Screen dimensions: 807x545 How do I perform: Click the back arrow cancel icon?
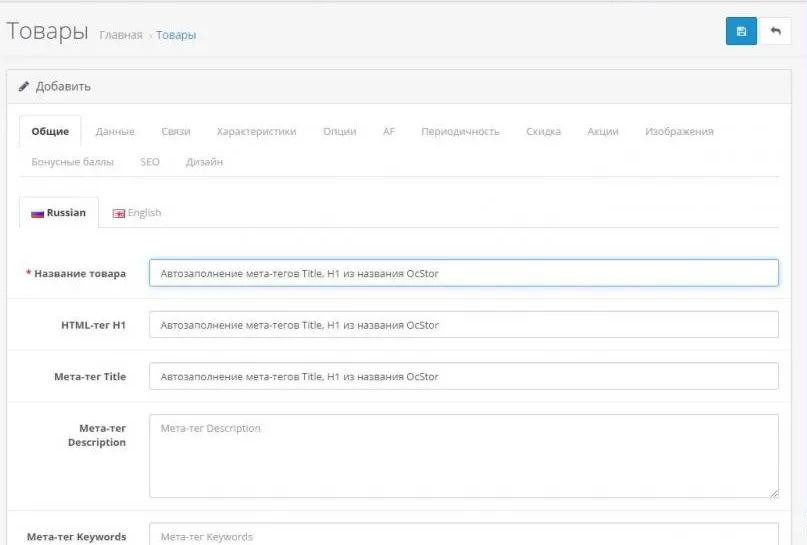click(775, 31)
